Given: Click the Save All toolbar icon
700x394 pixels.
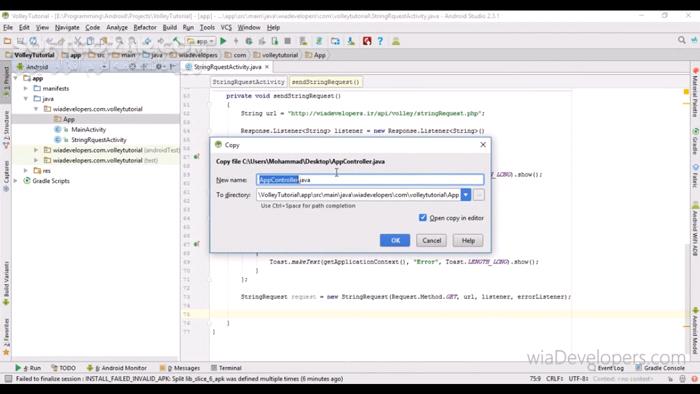Looking at the screenshot, I should pyautogui.click(x=20, y=41).
